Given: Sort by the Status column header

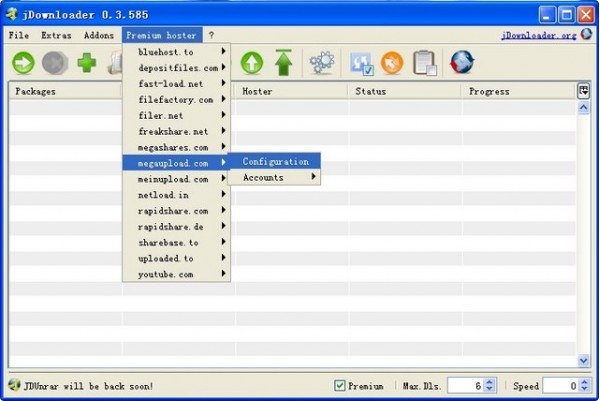Looking at the screenshot, I should tap(404, 91).
